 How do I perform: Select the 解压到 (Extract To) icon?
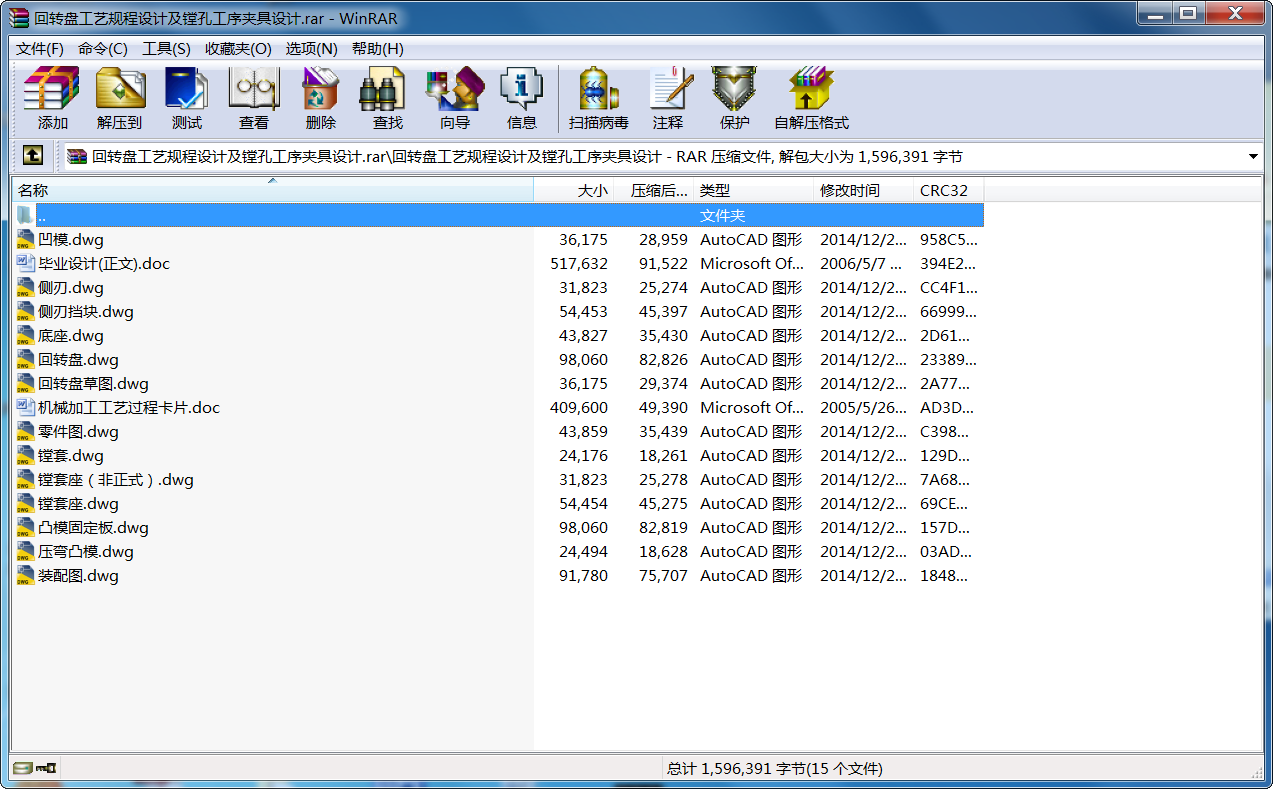pos(119,97)
